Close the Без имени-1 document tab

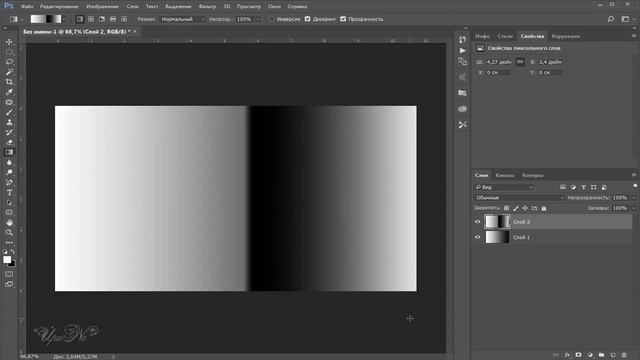pos(135,31)
